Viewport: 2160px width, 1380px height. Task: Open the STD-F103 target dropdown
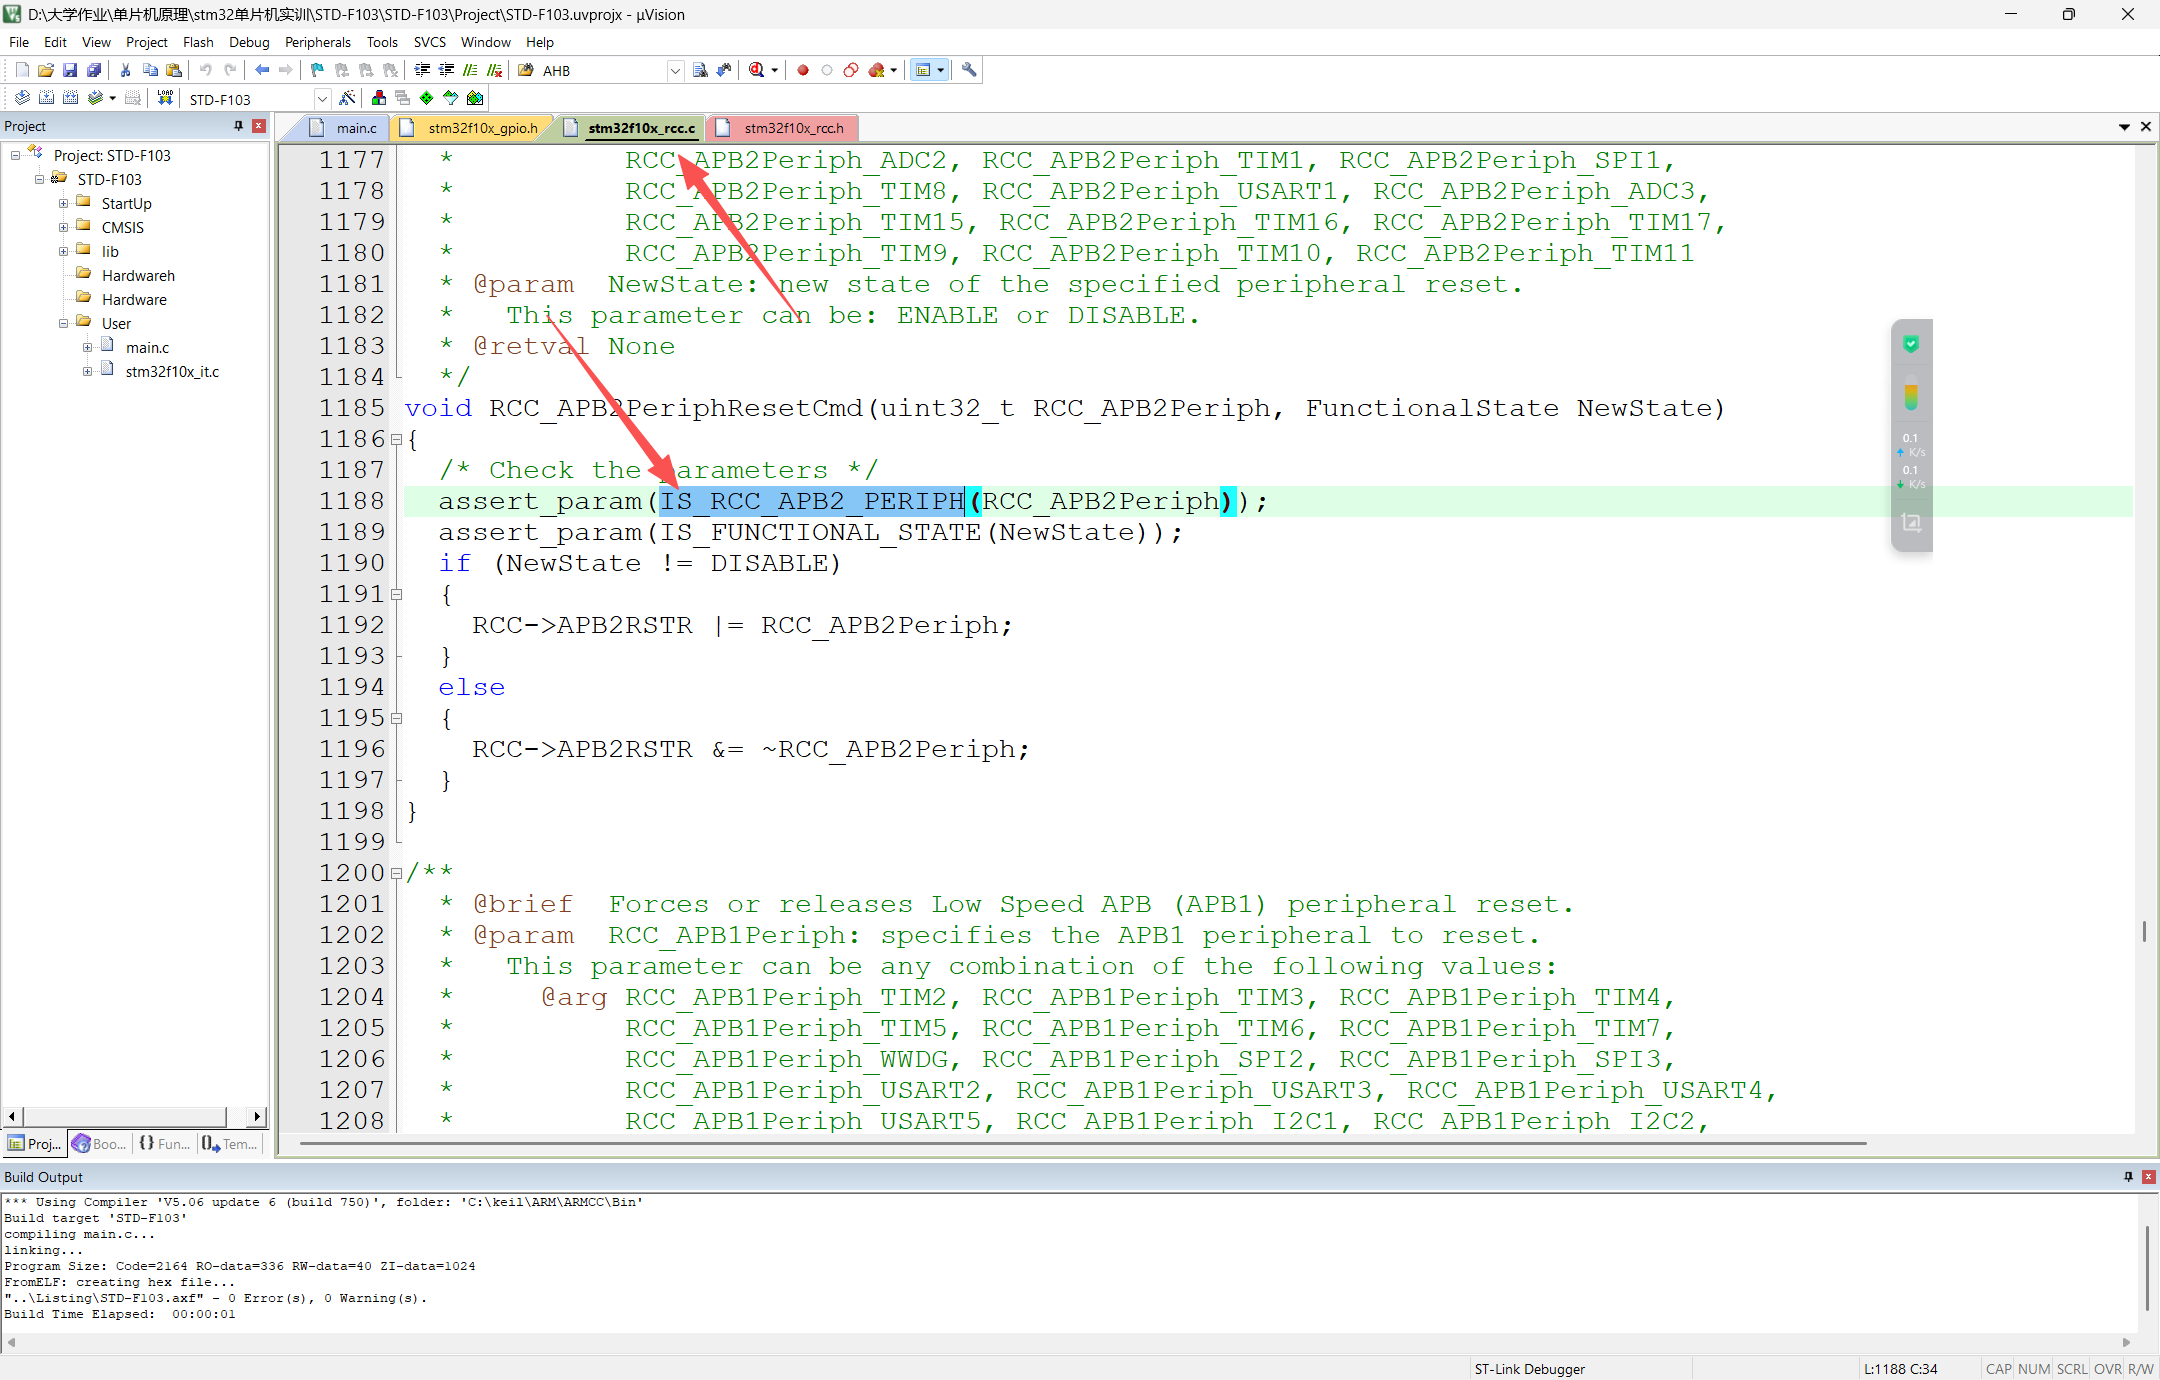click(322, 98)
